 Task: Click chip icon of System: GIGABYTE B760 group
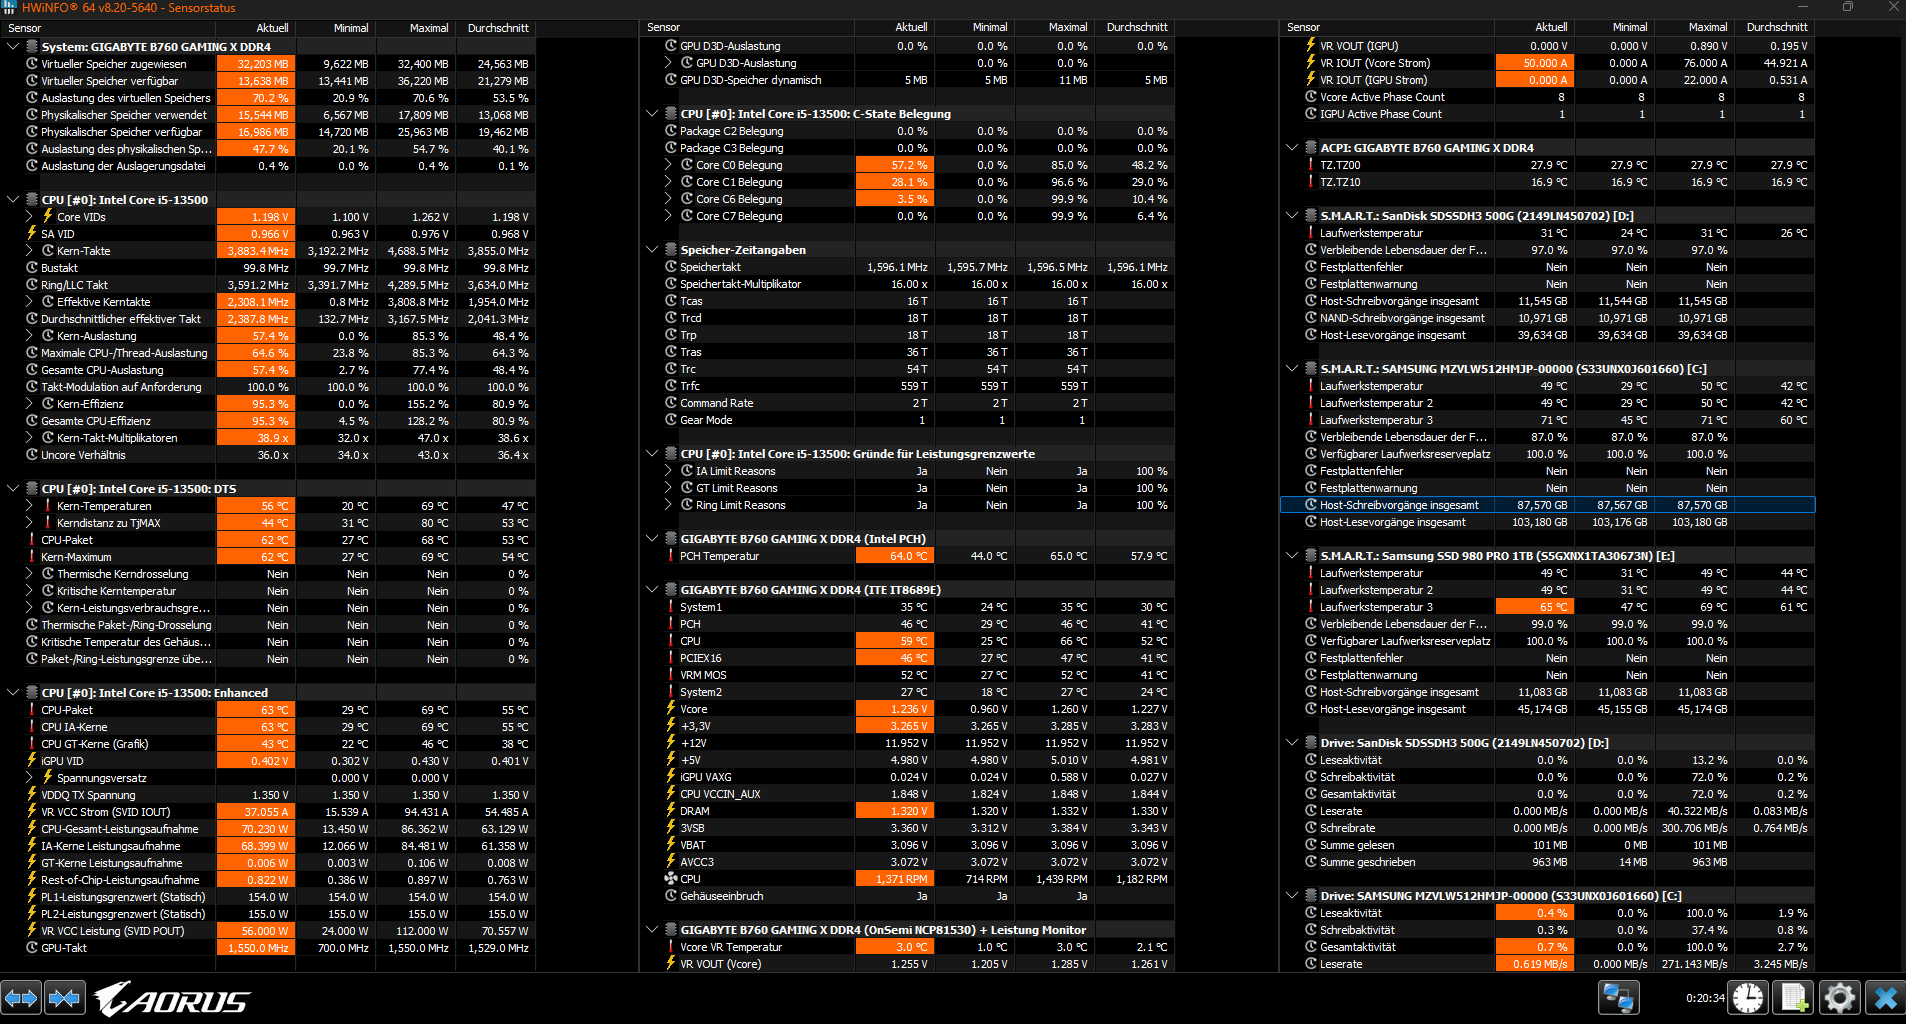click(x=32, y=47)
